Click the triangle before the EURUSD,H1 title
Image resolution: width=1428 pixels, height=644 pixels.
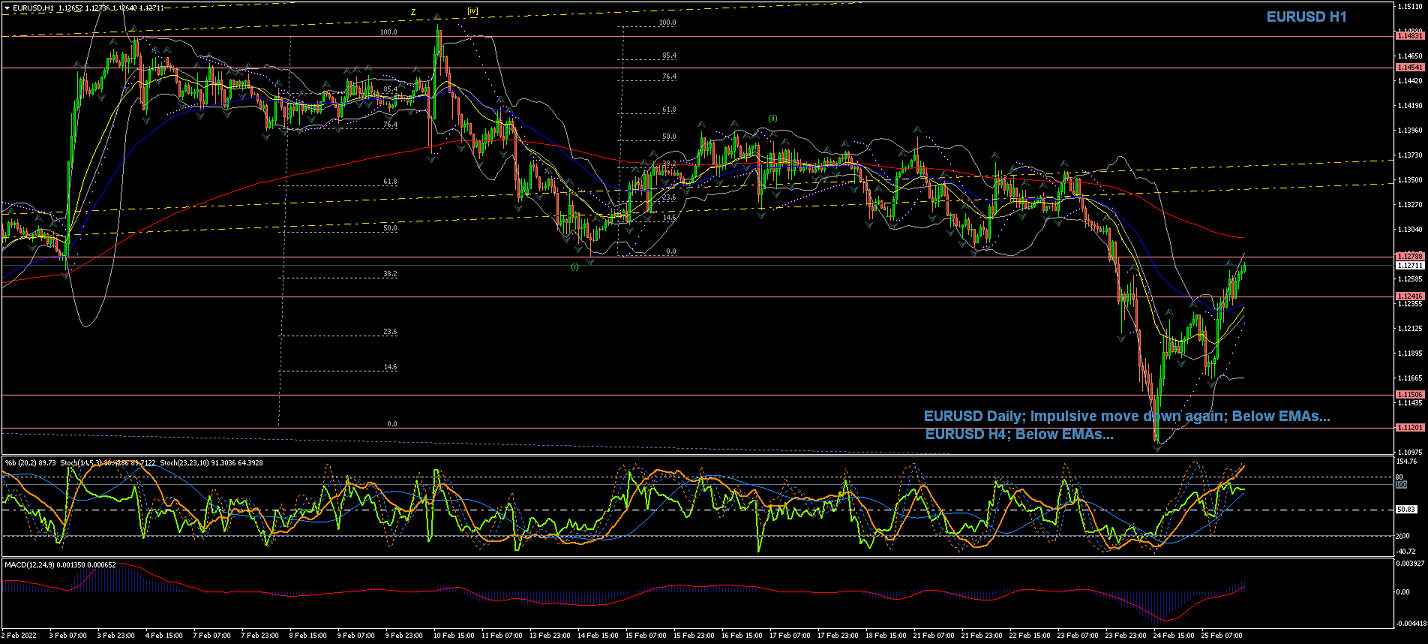click(x=7, y=8)
